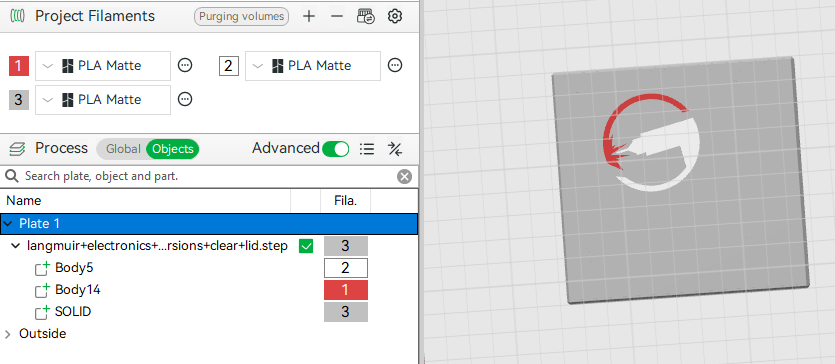Open the Purging volumes button
The image size is (835, 364).
pos(242,16)
